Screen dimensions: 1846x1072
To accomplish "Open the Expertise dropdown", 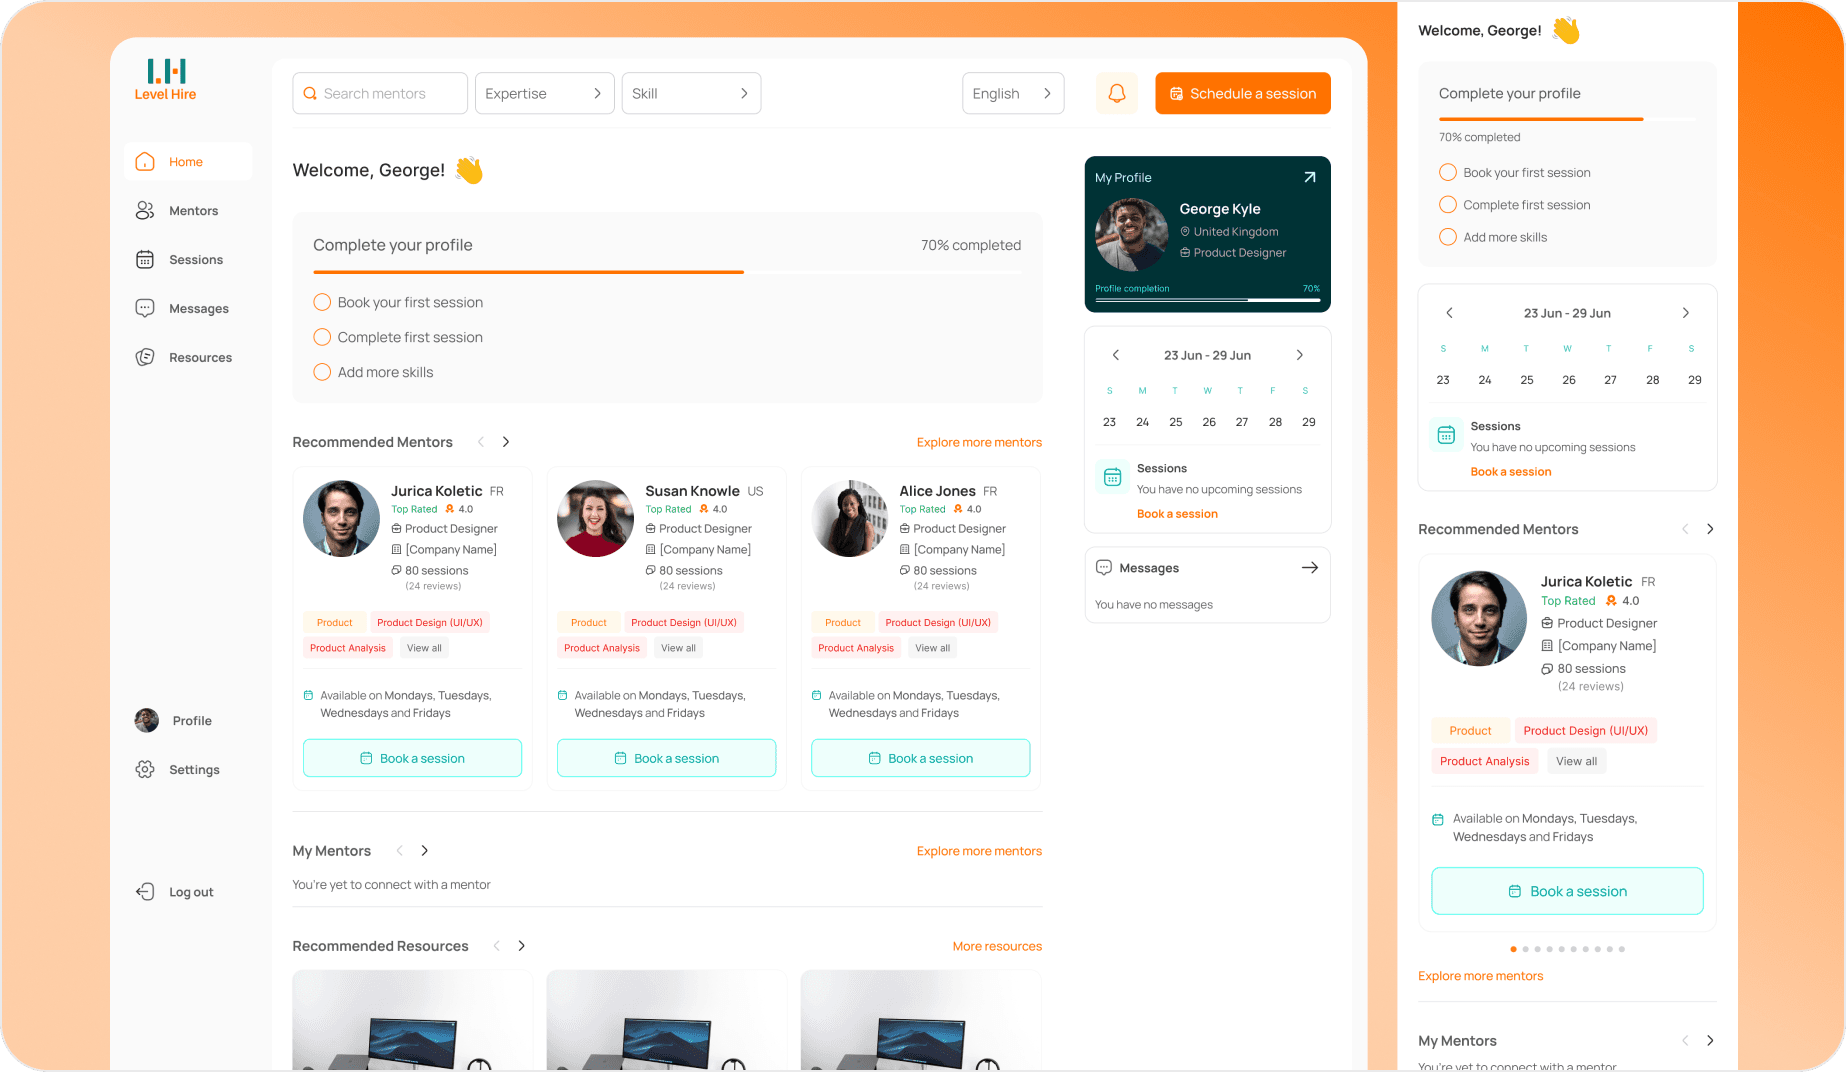I will pyautogui.click(x=544, y=93).
